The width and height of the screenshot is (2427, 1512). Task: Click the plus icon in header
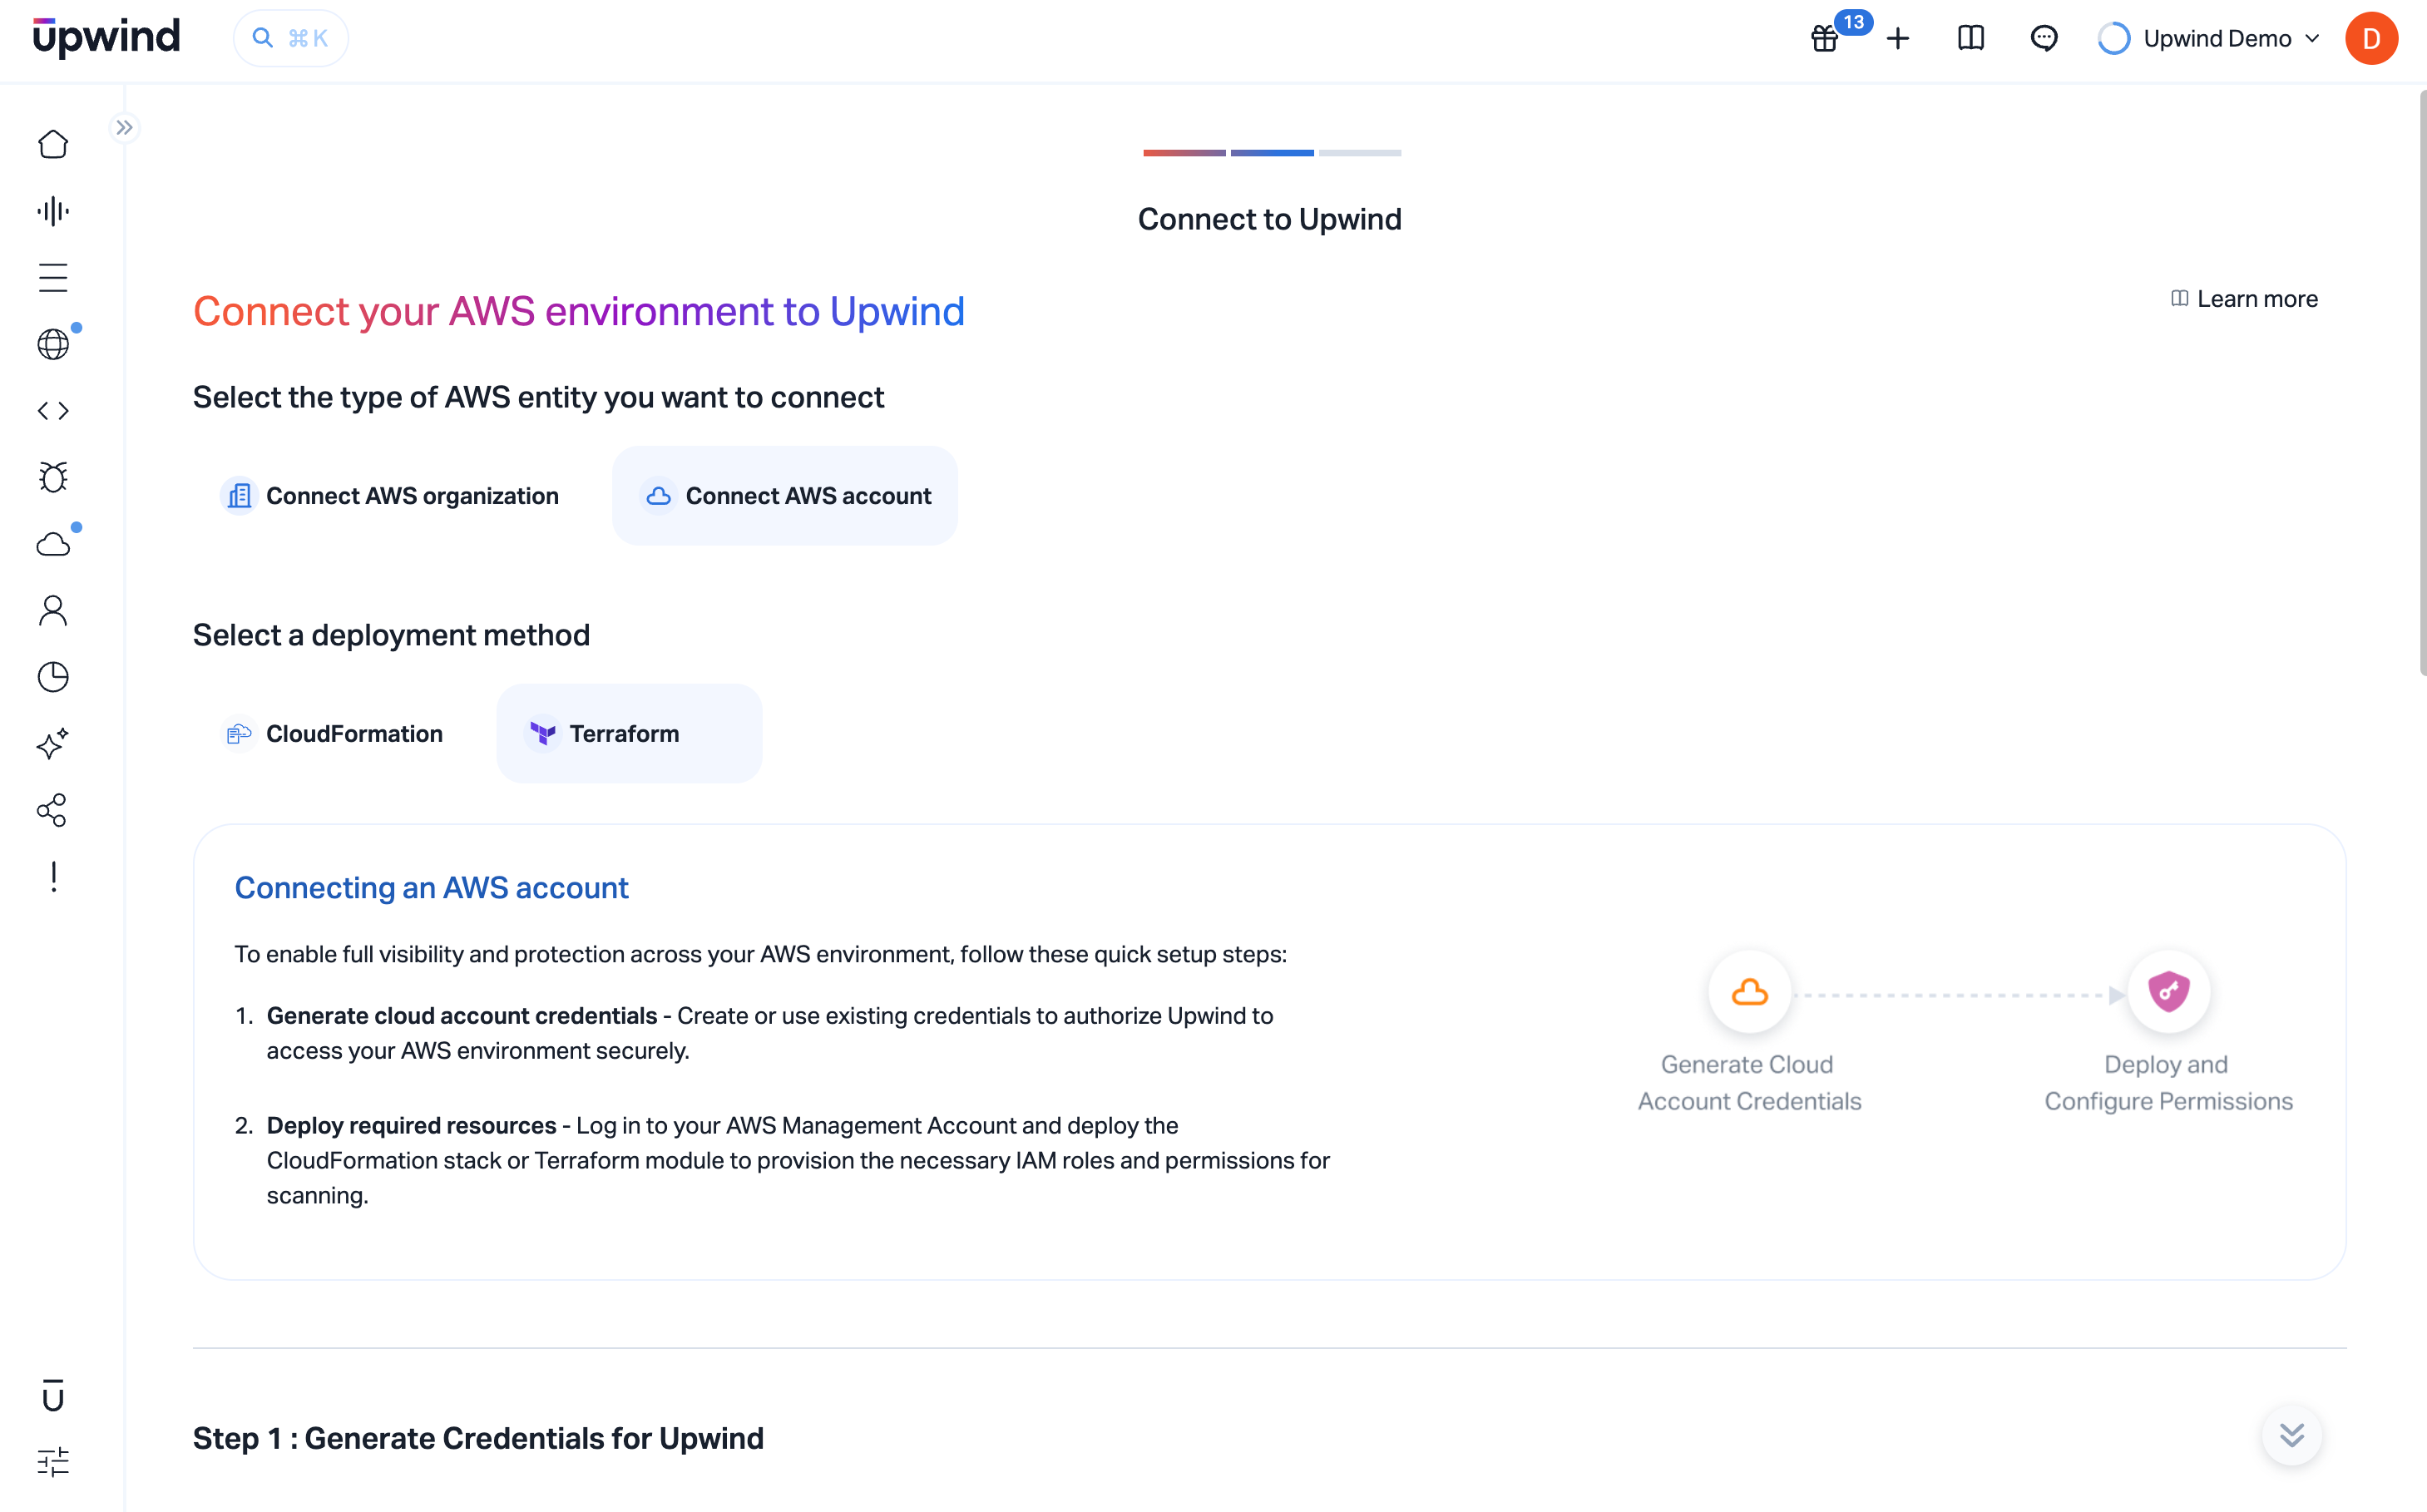1898,38
